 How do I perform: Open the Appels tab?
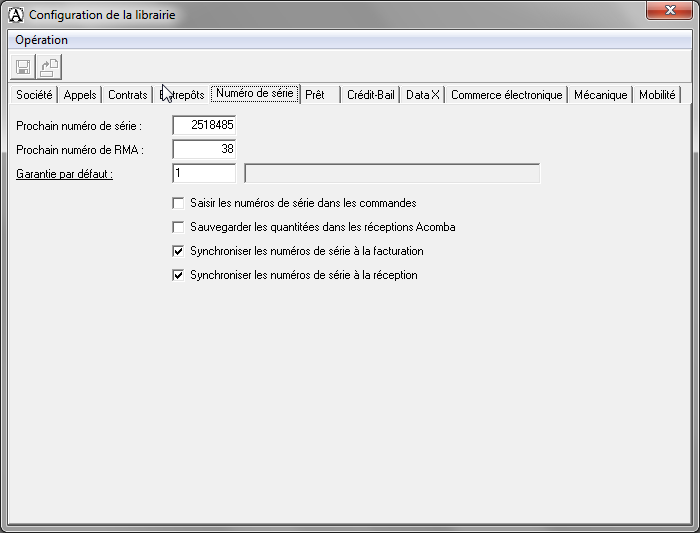(x=80, y=95)
